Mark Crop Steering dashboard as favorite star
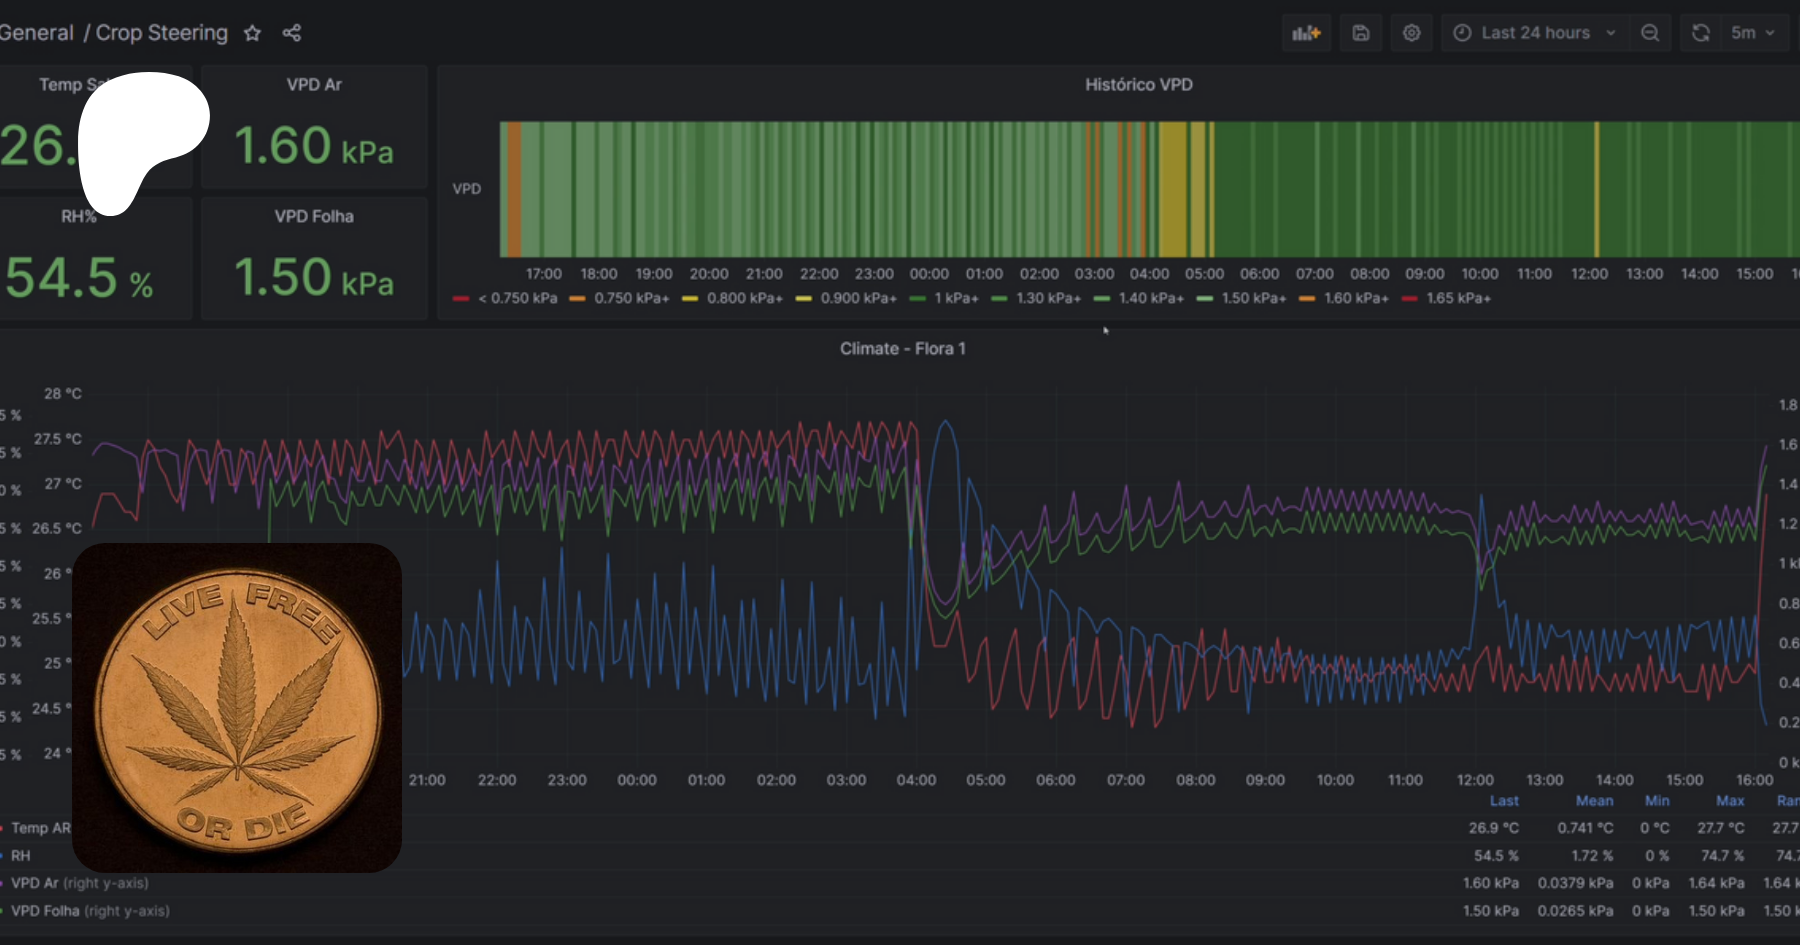 click(253, 33)
